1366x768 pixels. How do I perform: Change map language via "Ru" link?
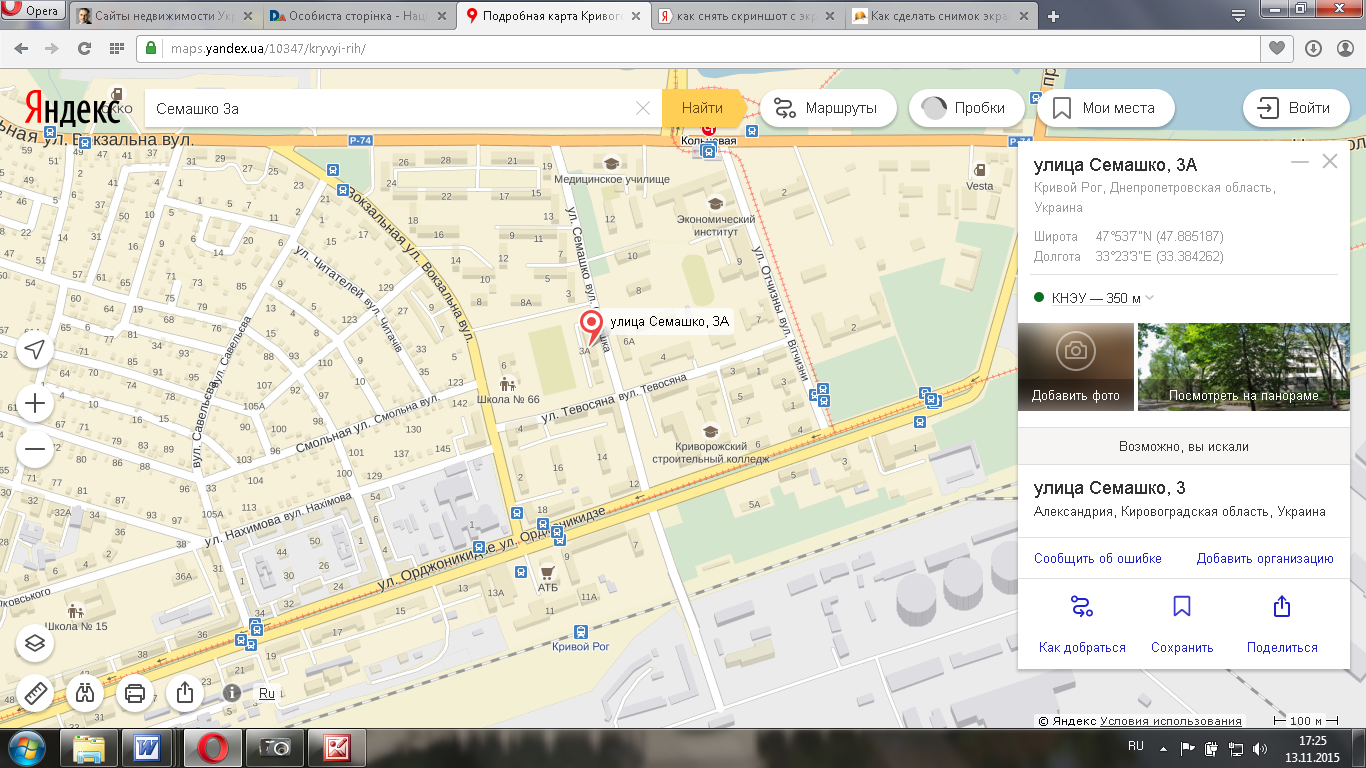click(266, 693)
